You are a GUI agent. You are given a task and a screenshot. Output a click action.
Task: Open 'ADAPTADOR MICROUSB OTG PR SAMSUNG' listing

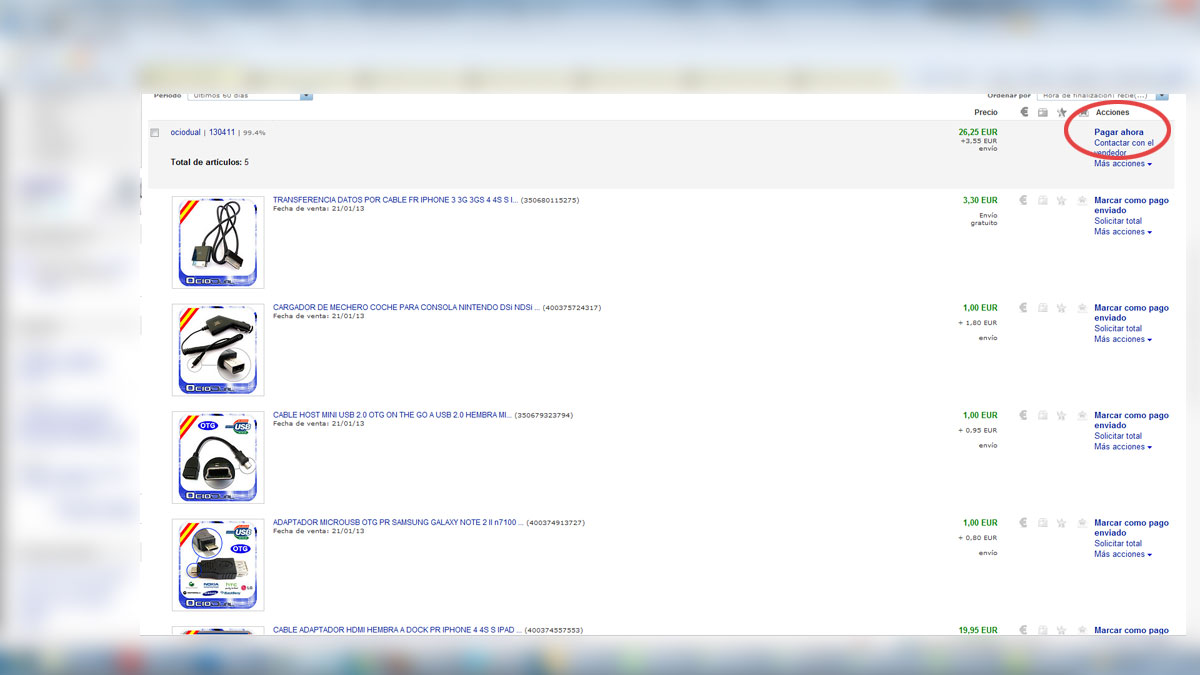click(397, 522)
